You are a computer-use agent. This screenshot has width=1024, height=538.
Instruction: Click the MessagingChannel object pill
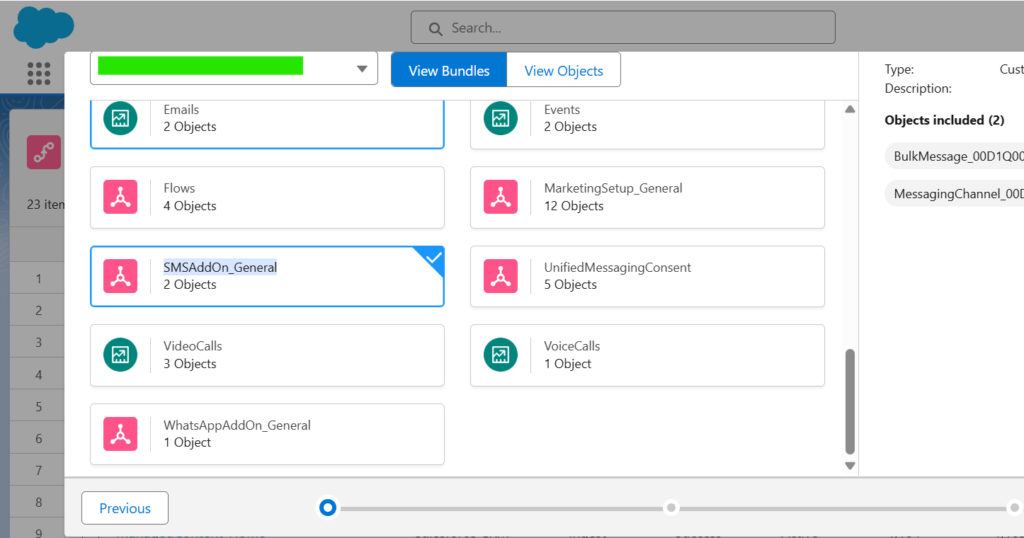click(954, 194)
